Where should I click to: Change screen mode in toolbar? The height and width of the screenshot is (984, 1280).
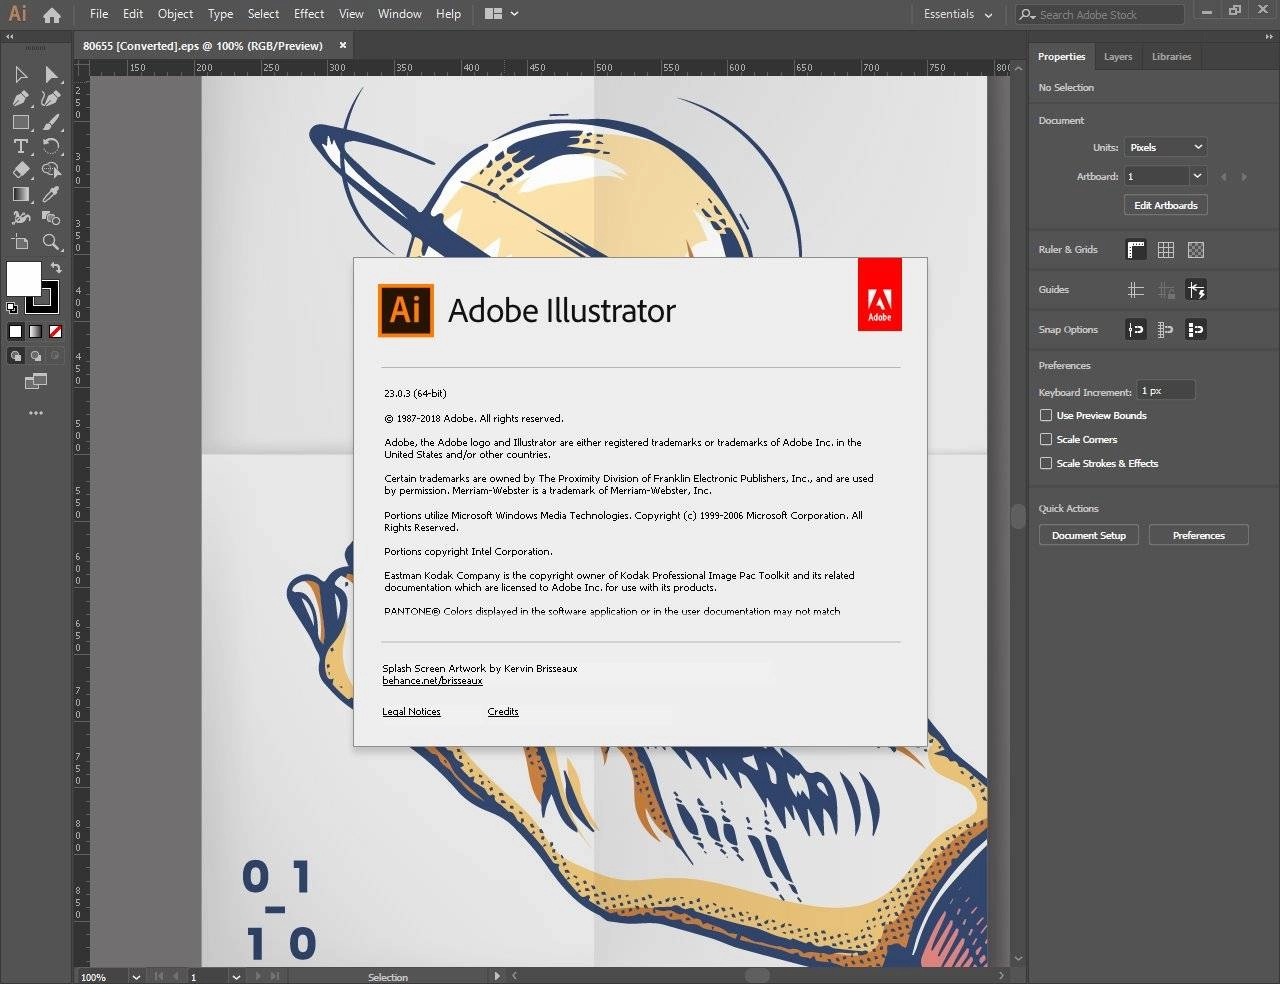click(36, 381)
